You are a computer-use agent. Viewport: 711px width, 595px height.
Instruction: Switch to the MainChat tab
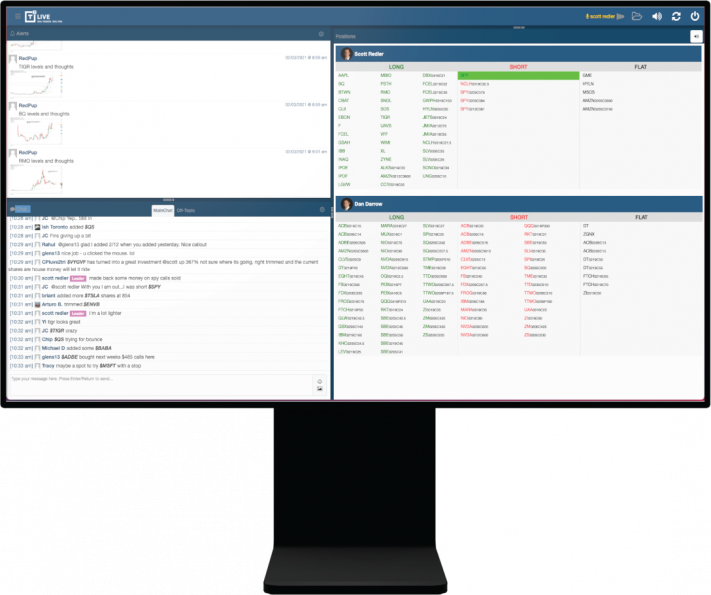pos(163,210)
